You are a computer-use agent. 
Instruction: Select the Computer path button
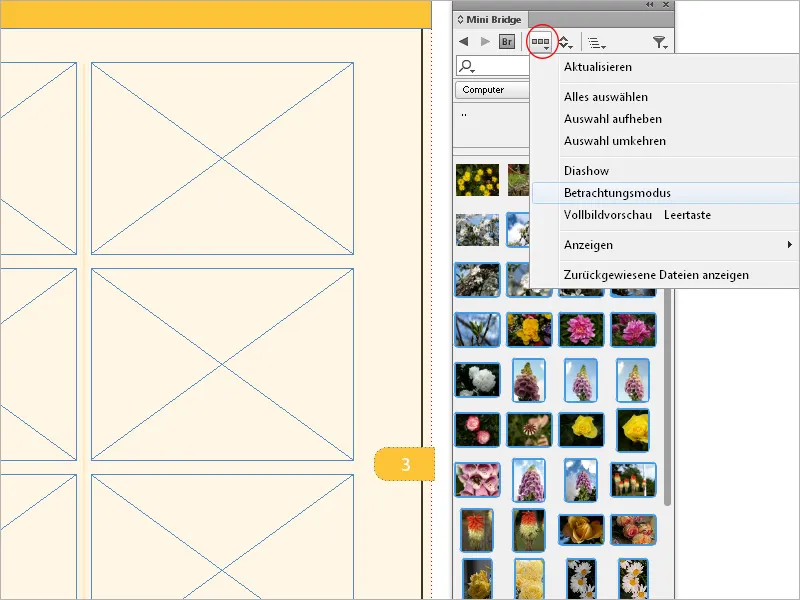point(492,90)
